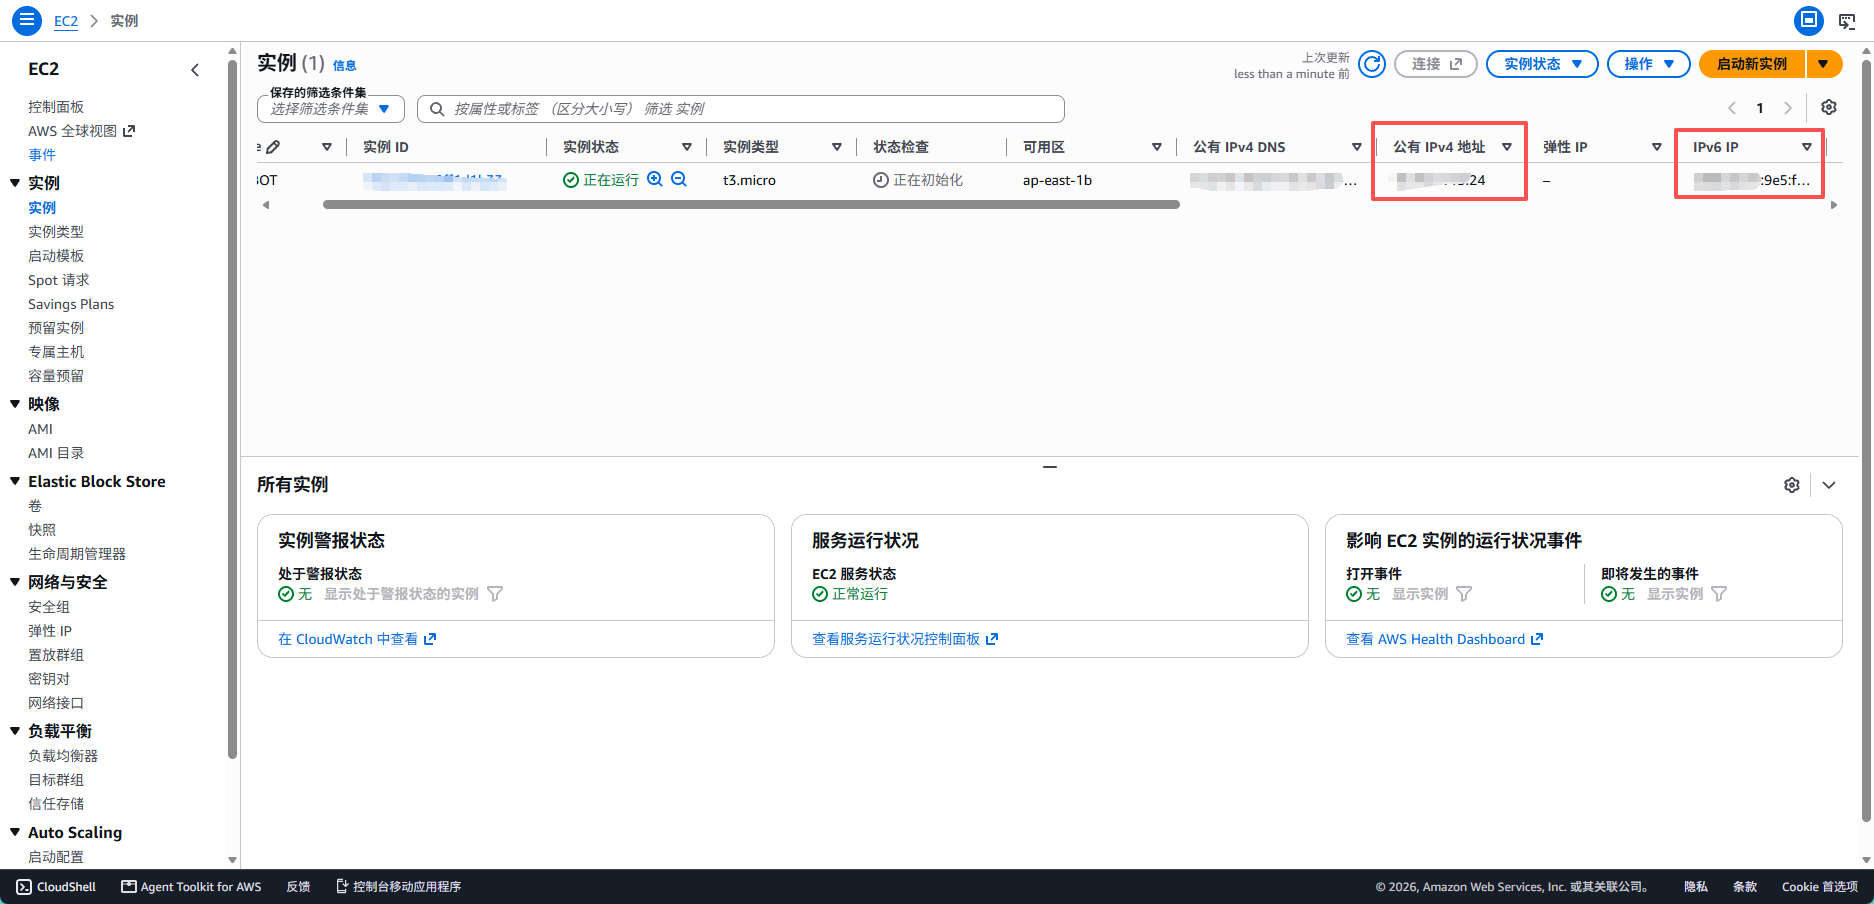Click the instance filter search field

click(740, 109)
